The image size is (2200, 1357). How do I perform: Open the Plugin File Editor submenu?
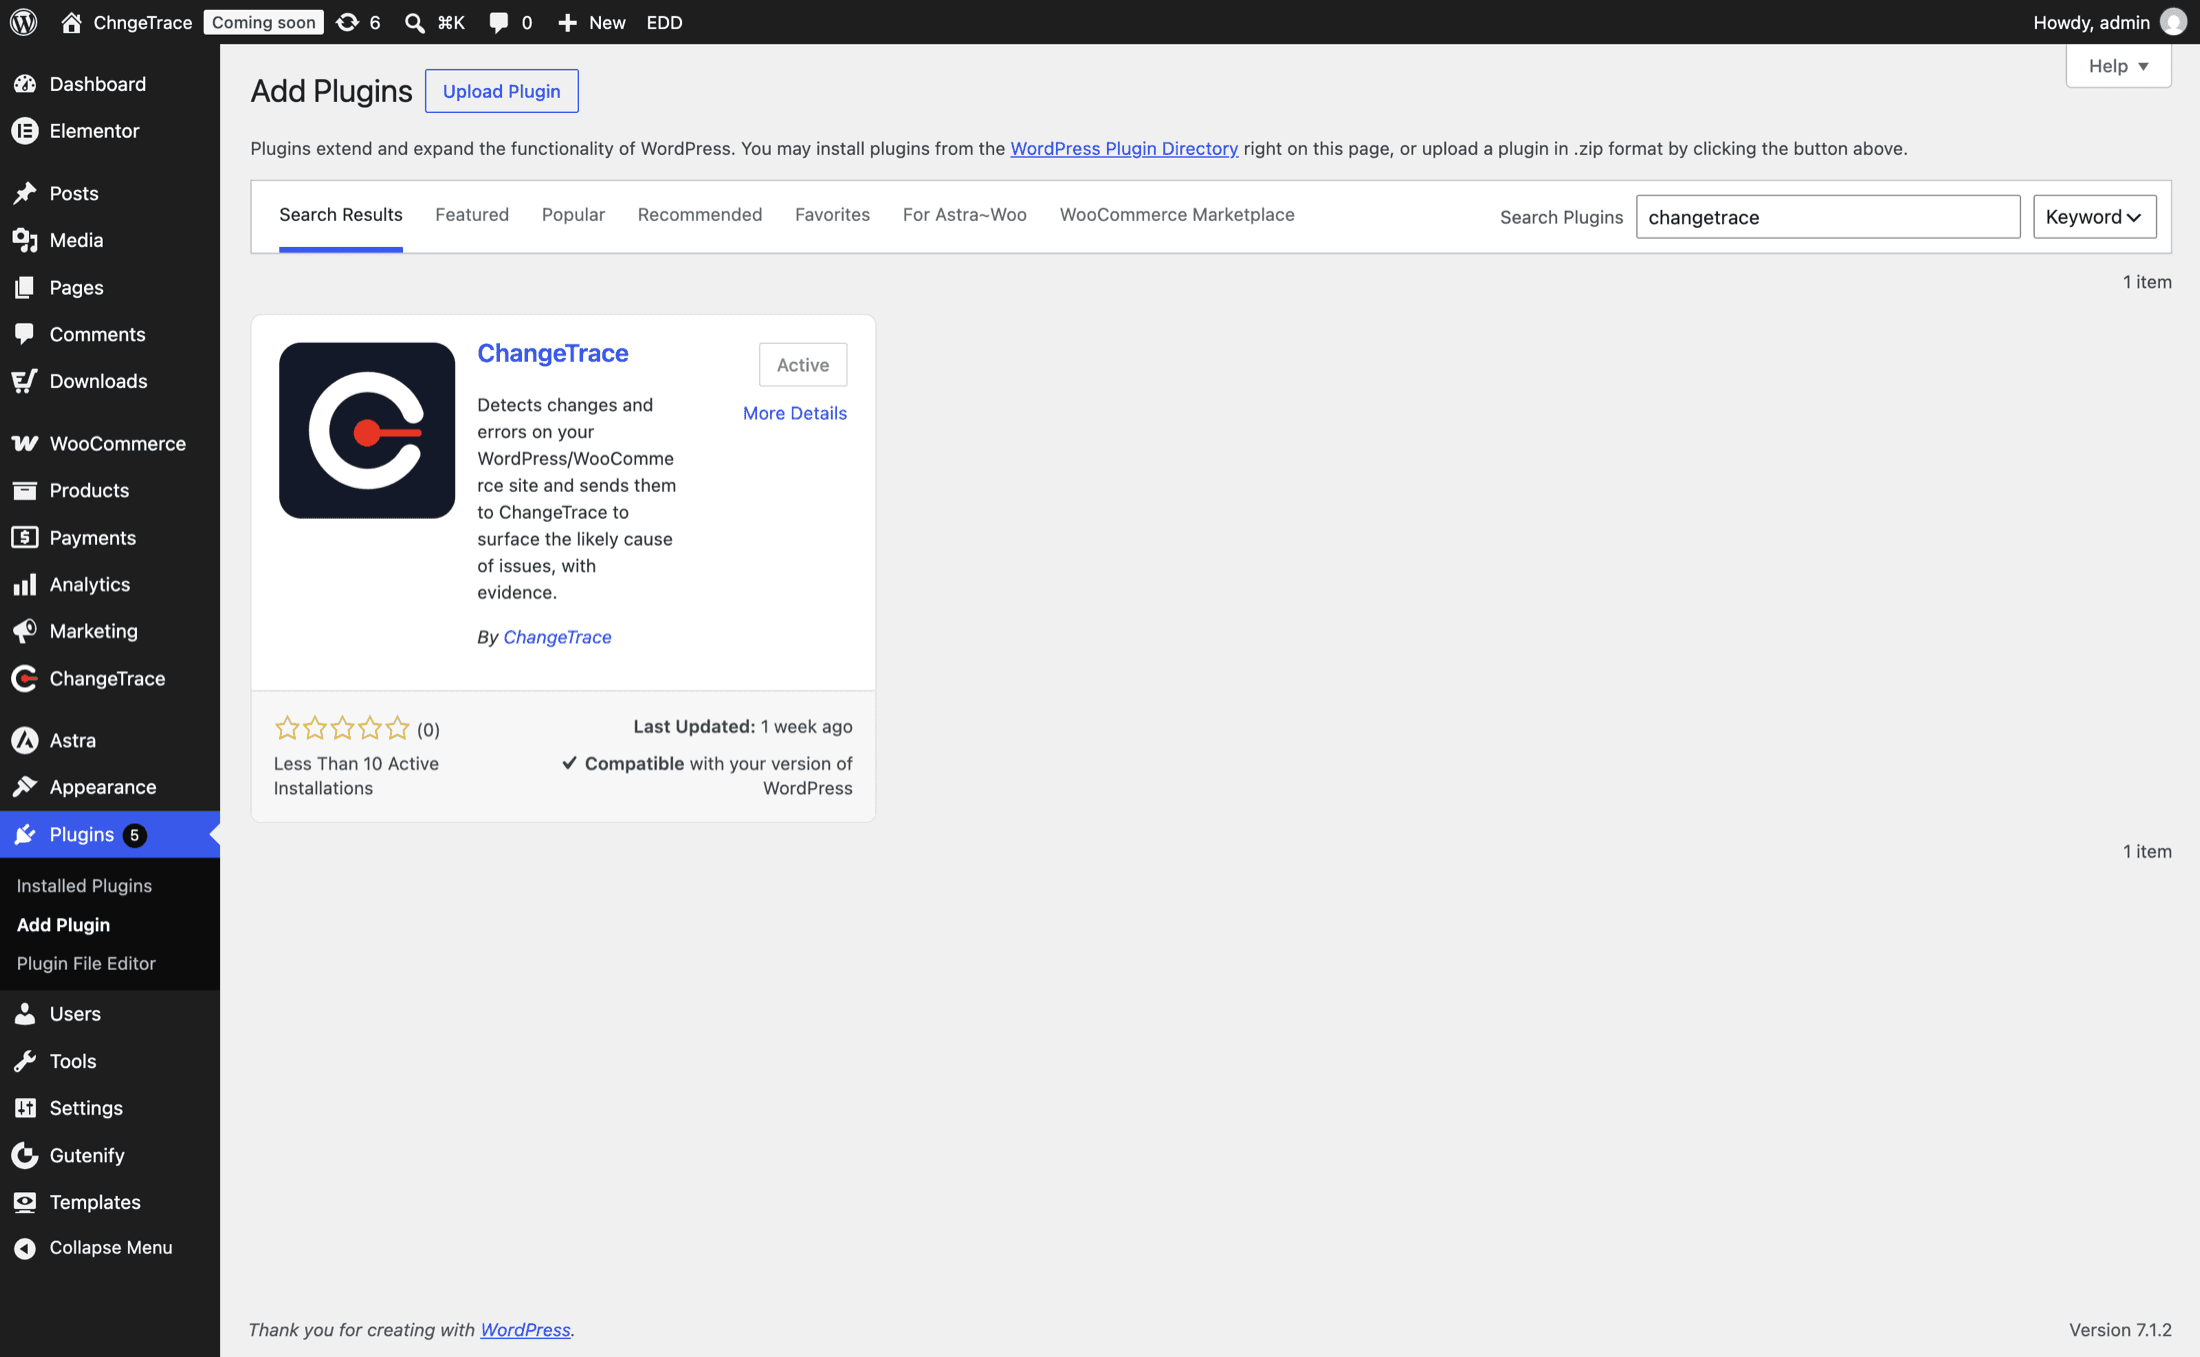pos(86,963)
